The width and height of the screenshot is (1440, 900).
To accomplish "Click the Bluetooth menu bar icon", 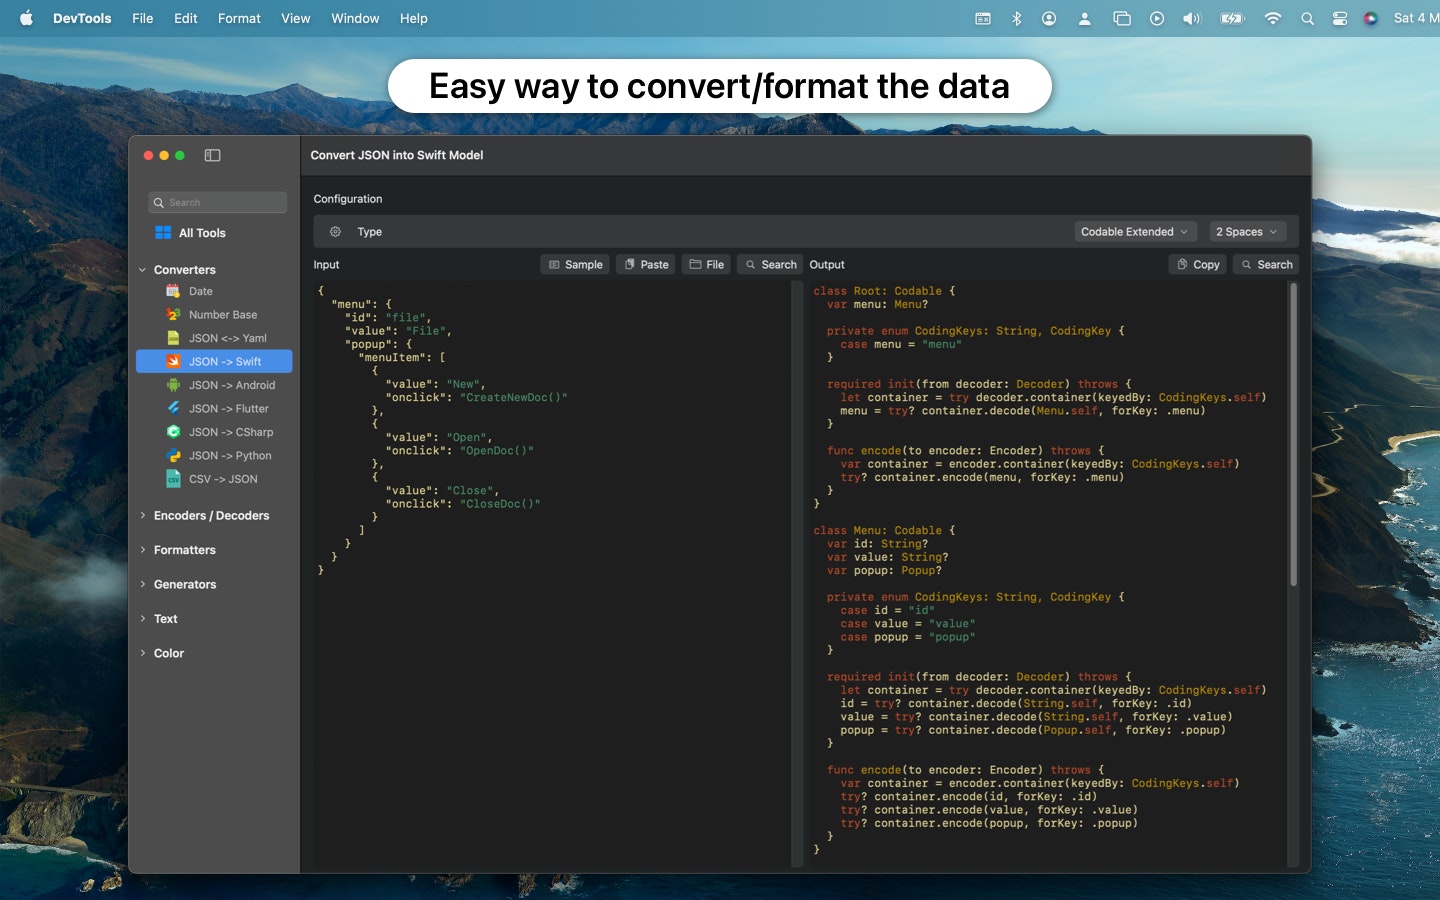I will (1017, 18).
